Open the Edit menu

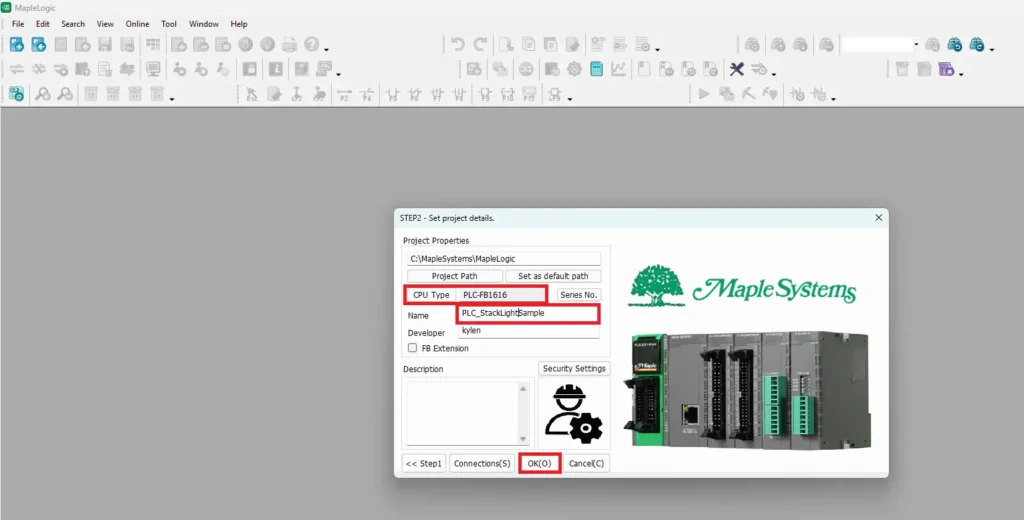(x=42, y=24)
